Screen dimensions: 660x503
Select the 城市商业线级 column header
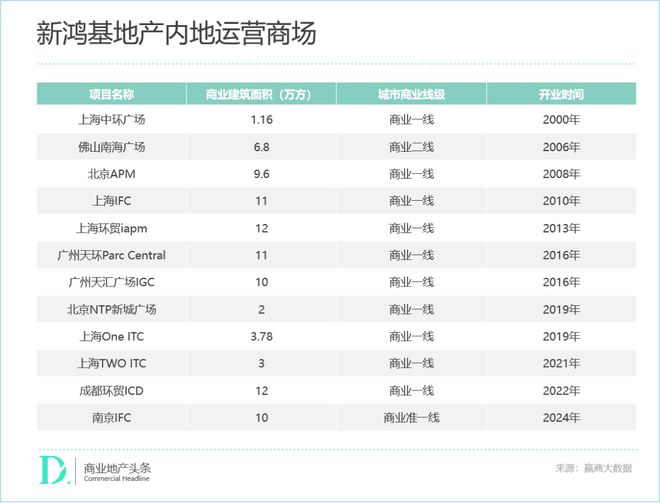click(411, 94)
